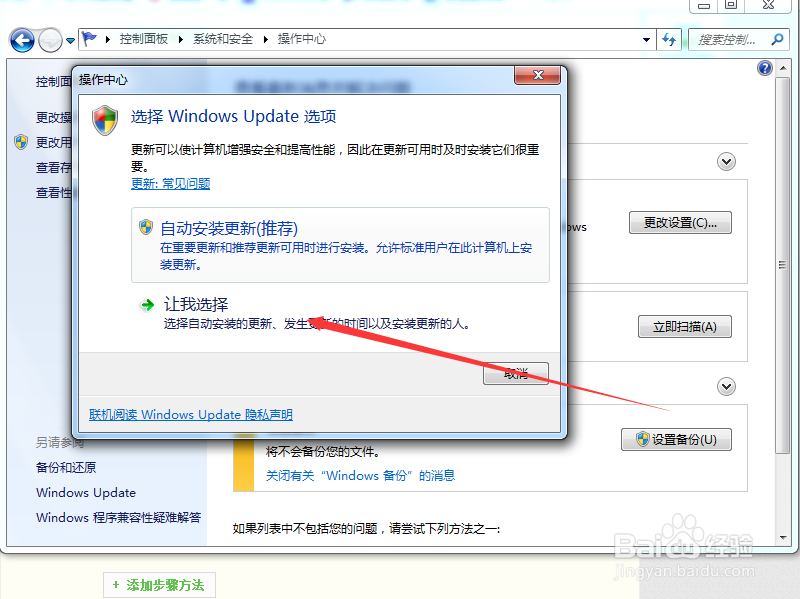Viewport: 800px width, 599px height.
Task: Click the shield icon beside 自动安装更新(推荐)
Action: 147,227
